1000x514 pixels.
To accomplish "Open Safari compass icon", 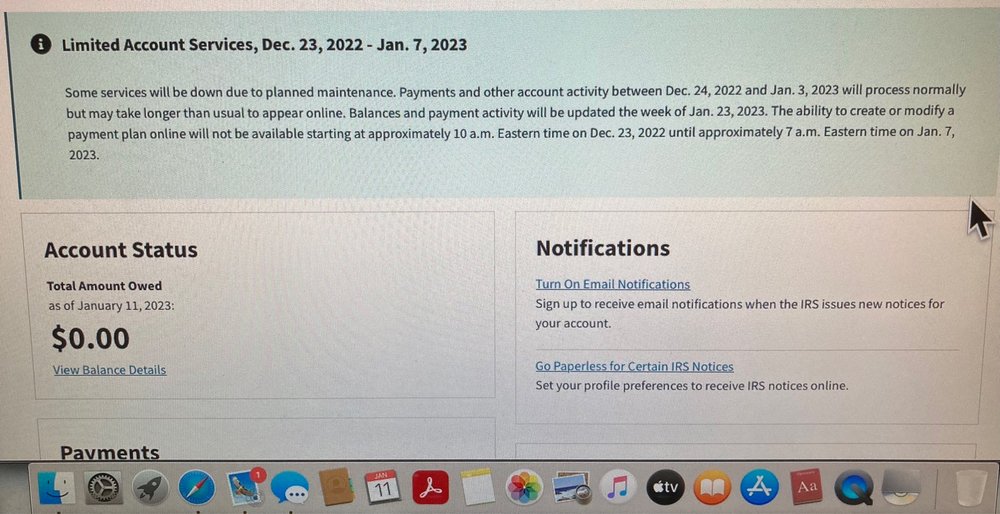I will click(x=197, y=488).
